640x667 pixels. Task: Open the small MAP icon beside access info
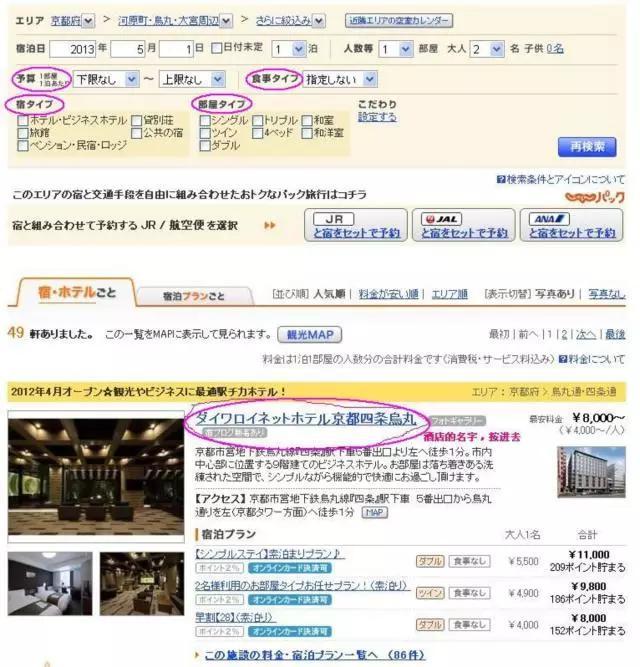click(x=374, y=512)
